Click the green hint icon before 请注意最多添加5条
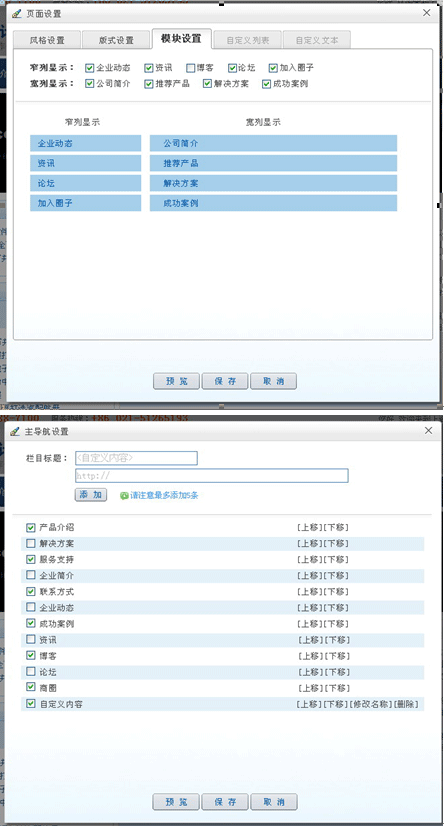This screenshot has height=826, width=444. click(124, 496)
